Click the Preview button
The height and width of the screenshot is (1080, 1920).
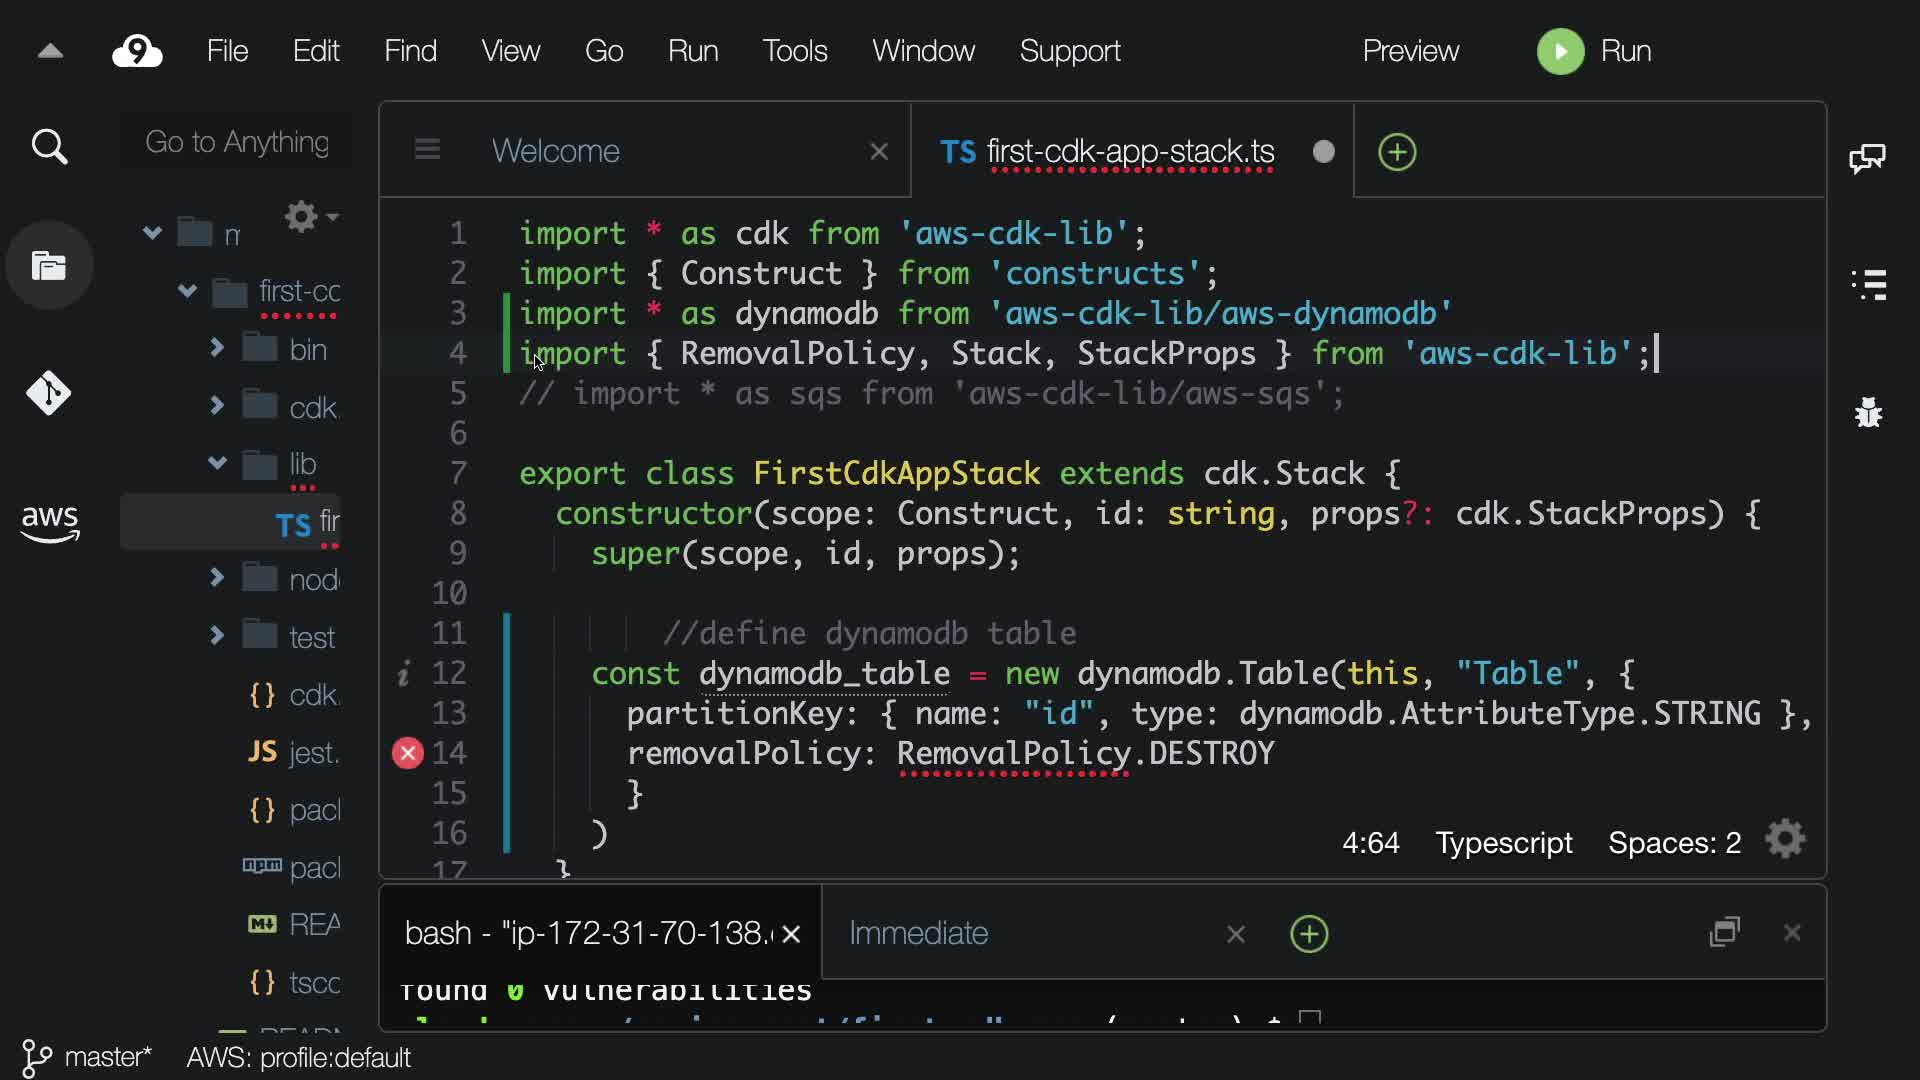coord(1410,51)
